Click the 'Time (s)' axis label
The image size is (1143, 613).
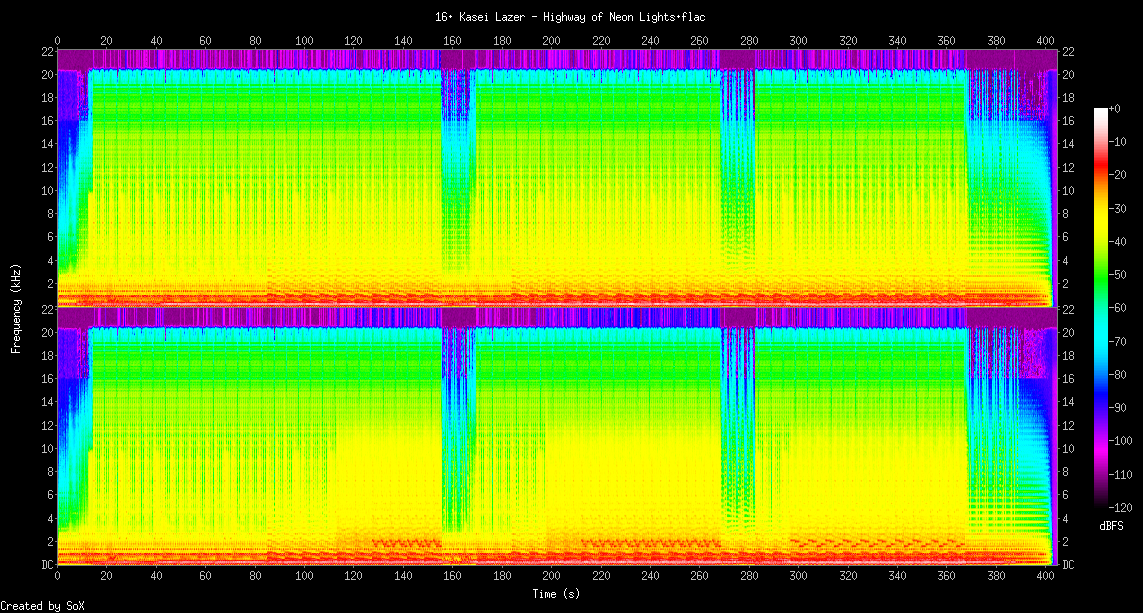click(x=555, y=594)
